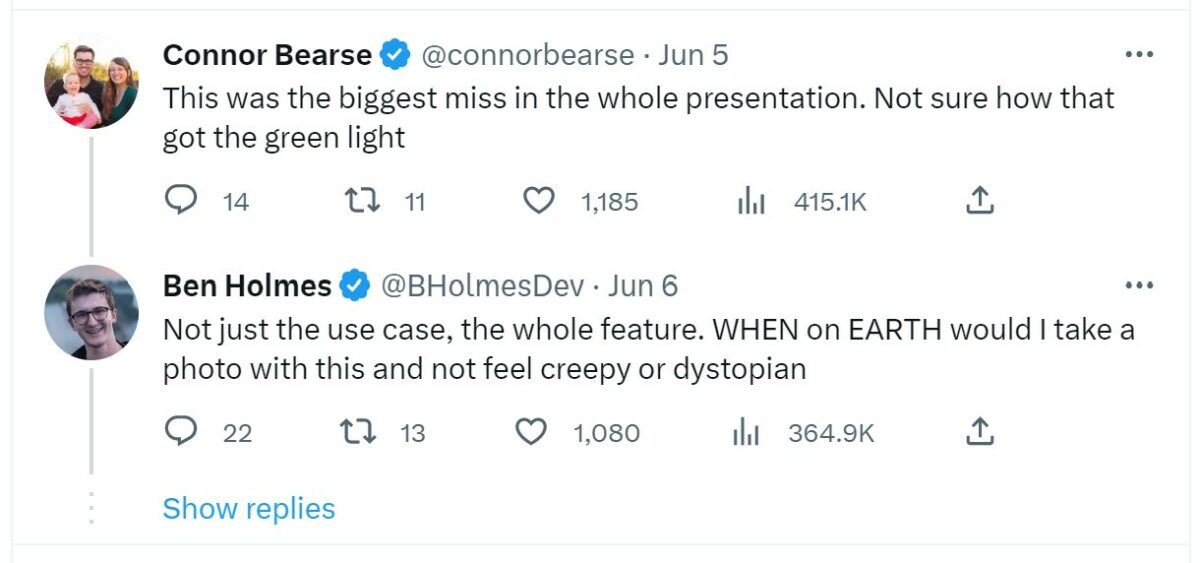Open more options on Ben Holmes's tweet
Screen dimensions: 1200x563
1139,286
